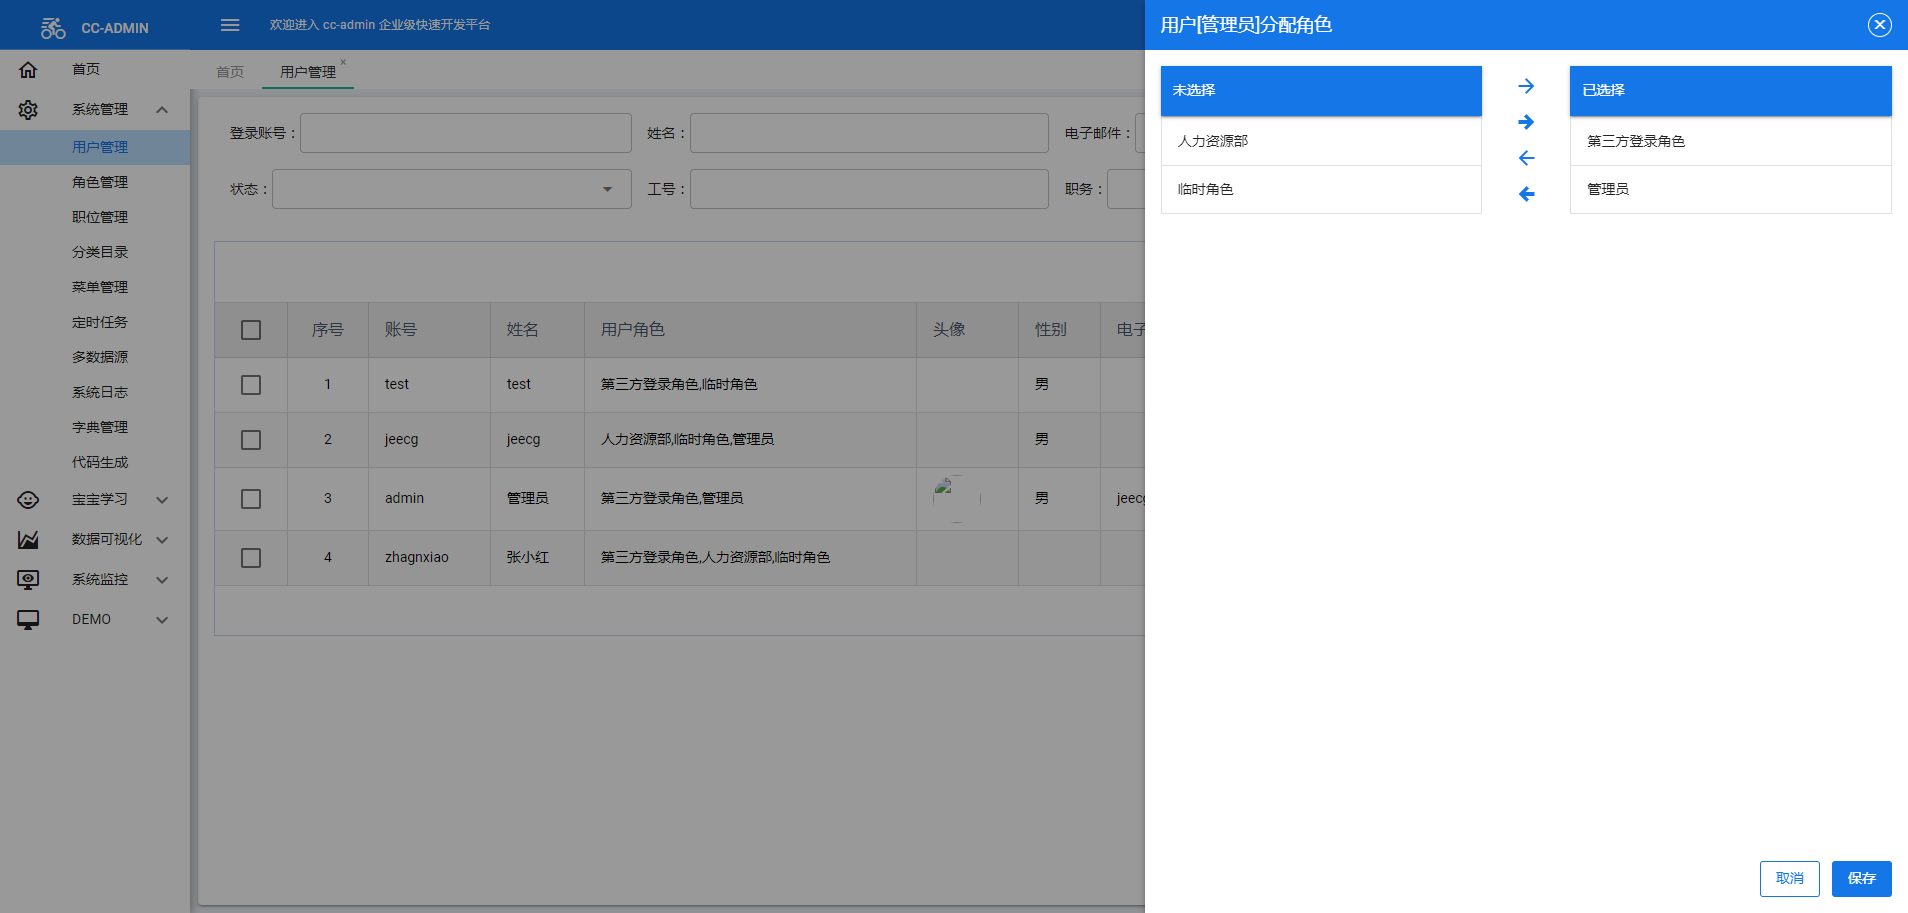Open 首页 in the sidebar
The height and width of the screenshot is (913, 1908).
(95, 69)
